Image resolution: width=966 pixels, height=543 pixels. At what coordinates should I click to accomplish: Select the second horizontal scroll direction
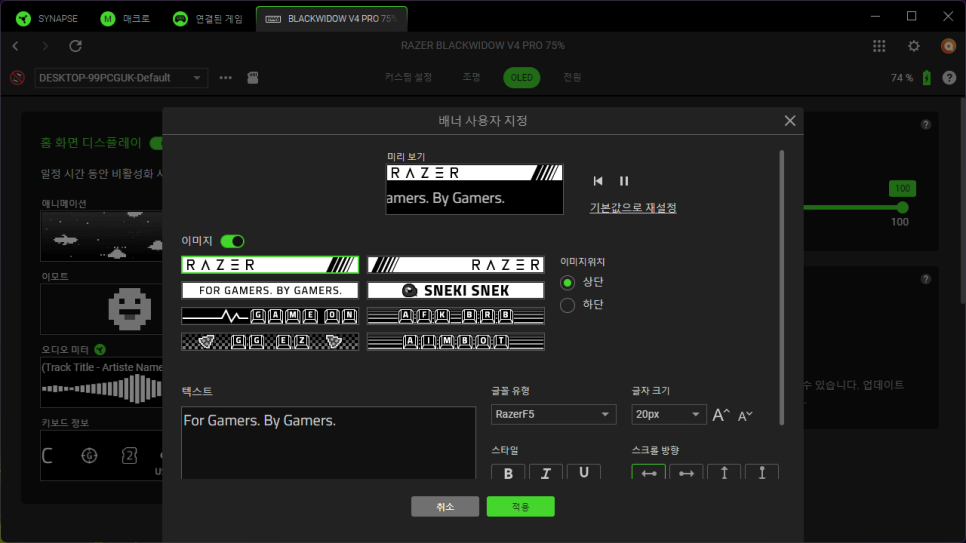(x=686, y=473)
